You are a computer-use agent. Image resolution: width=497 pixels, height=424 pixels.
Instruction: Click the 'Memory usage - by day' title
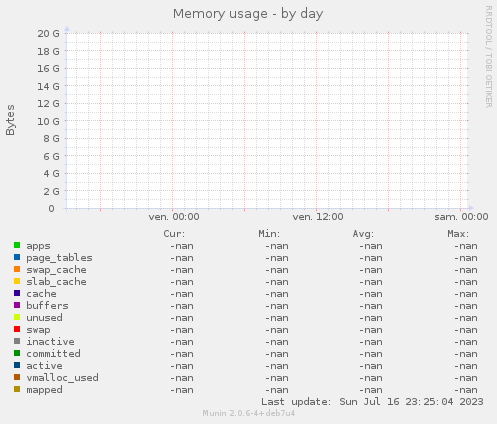point(248,14)
